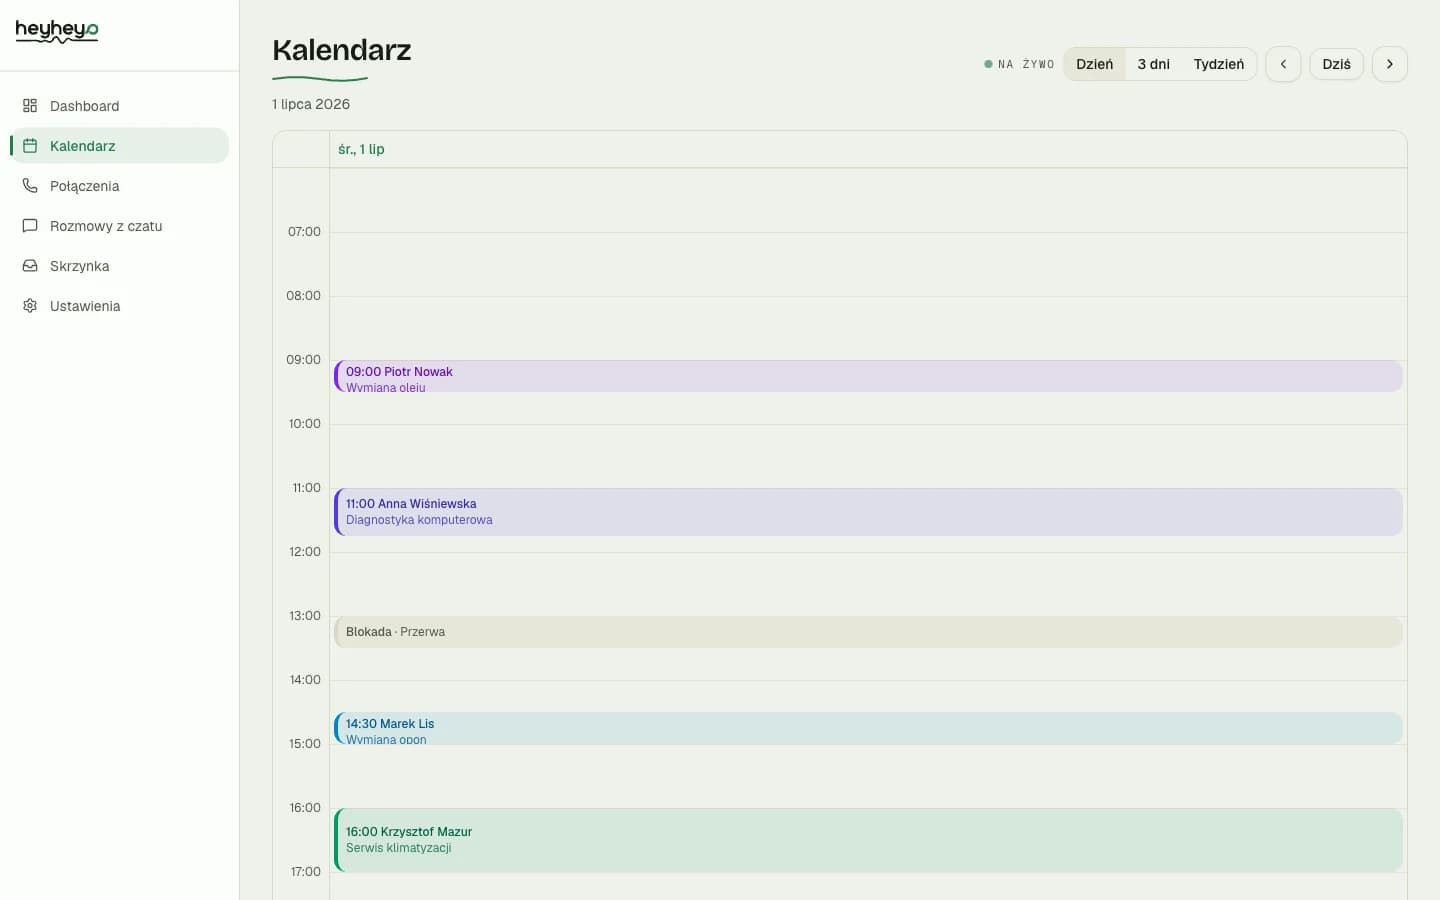Open Ustawienia in sidebar

click(x=119, y=306)
